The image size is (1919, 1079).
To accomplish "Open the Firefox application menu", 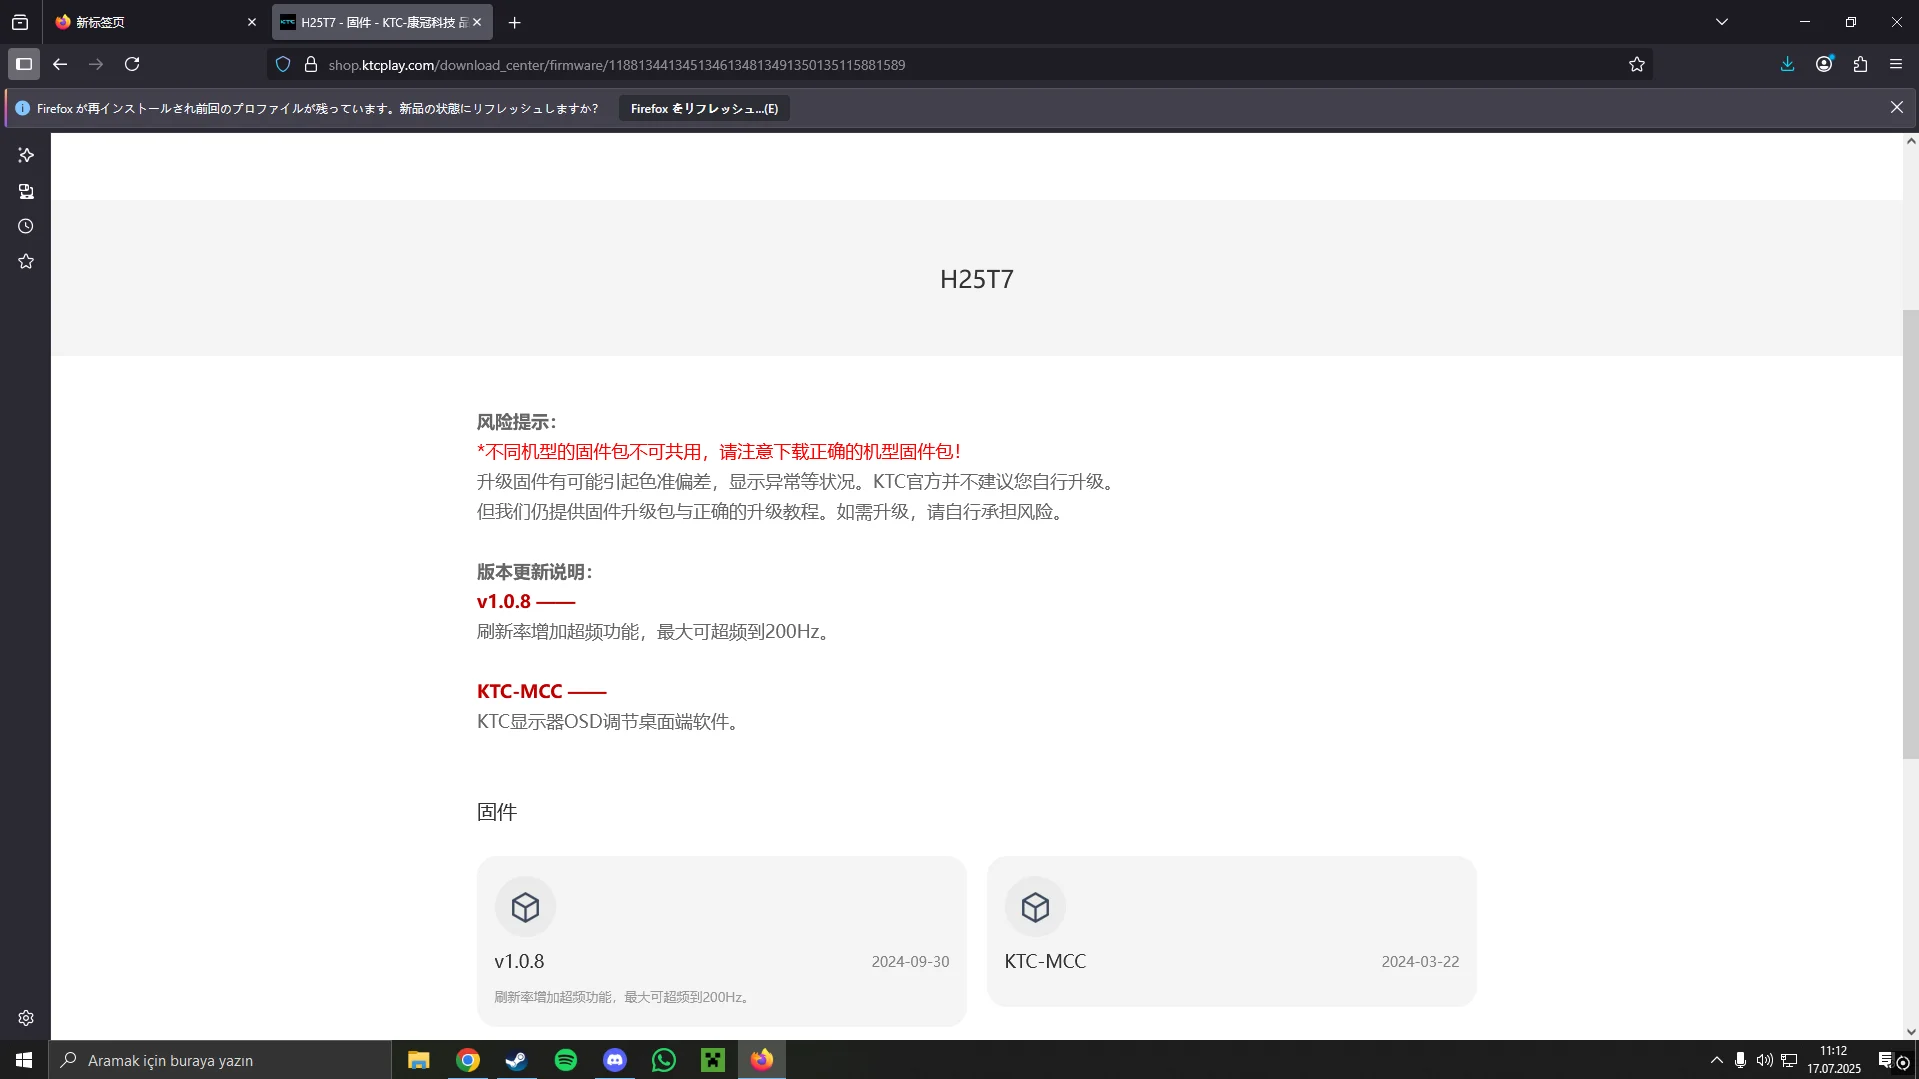I will click(1896, 64).
